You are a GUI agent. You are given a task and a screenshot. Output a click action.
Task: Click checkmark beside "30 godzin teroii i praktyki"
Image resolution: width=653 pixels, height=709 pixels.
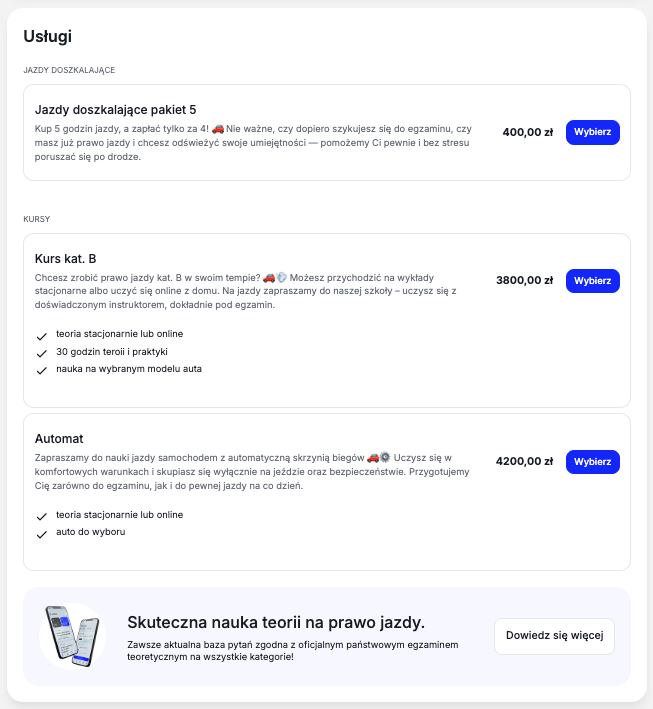[x=42, y=353]
